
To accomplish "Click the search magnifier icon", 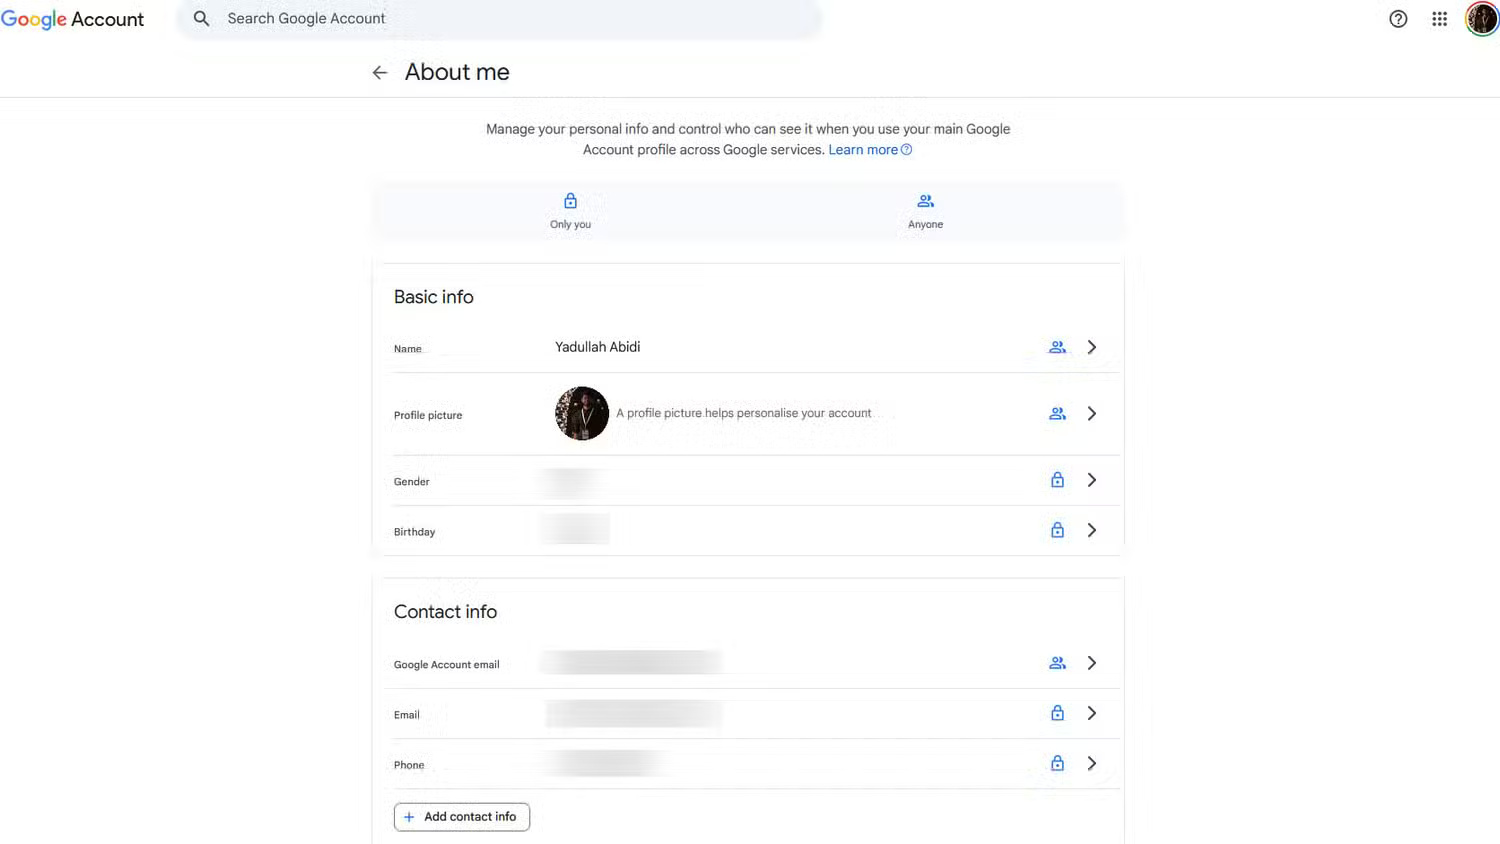I will pos(201,18).
